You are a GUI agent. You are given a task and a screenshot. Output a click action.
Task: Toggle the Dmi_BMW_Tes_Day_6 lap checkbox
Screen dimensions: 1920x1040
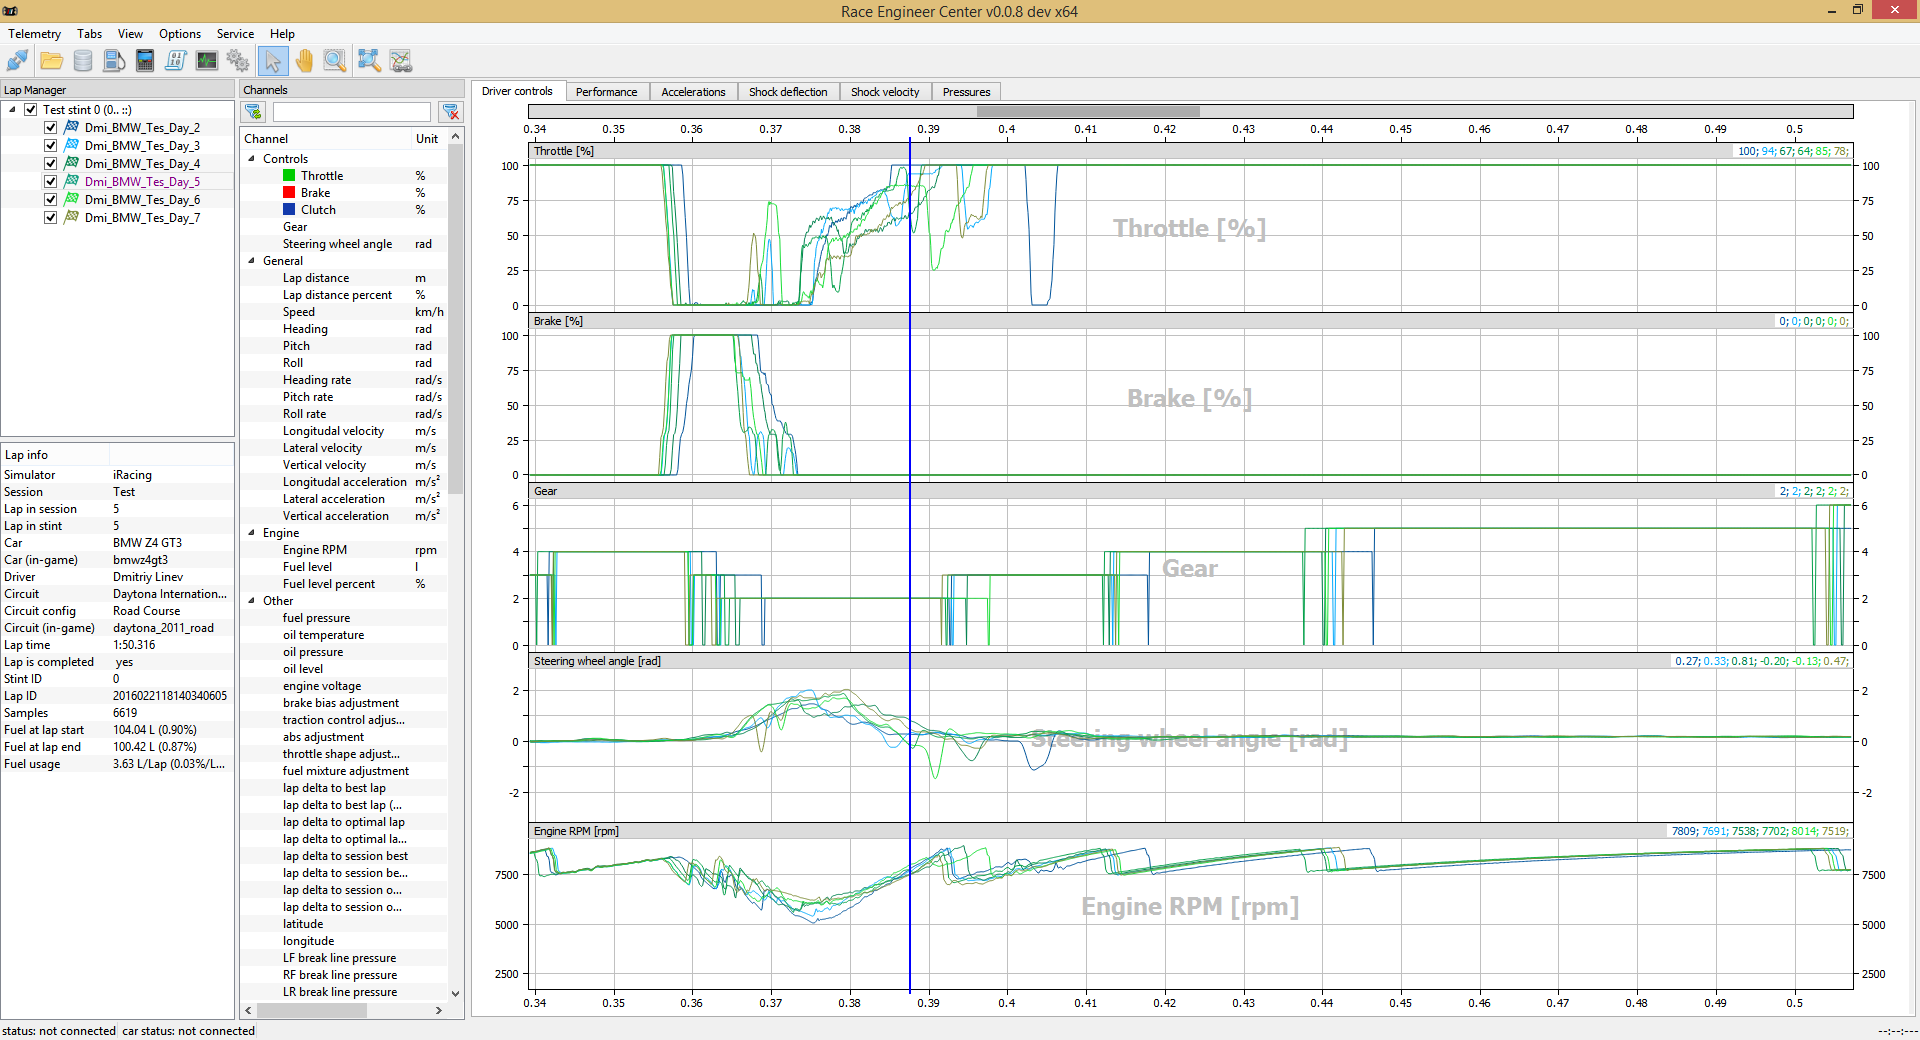pos(51,200)
